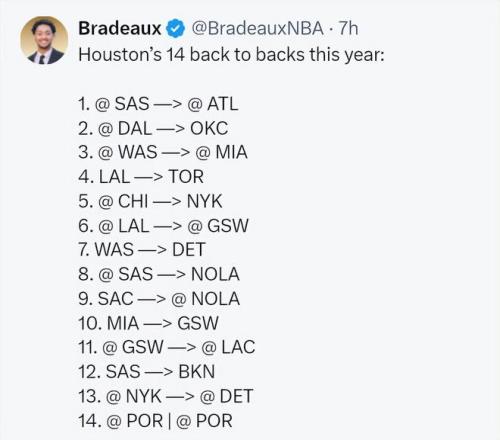Click line 2 @ DAL to OKC
Image resolution: width=500 pixels, height=440 pixels.
point(153,128)
